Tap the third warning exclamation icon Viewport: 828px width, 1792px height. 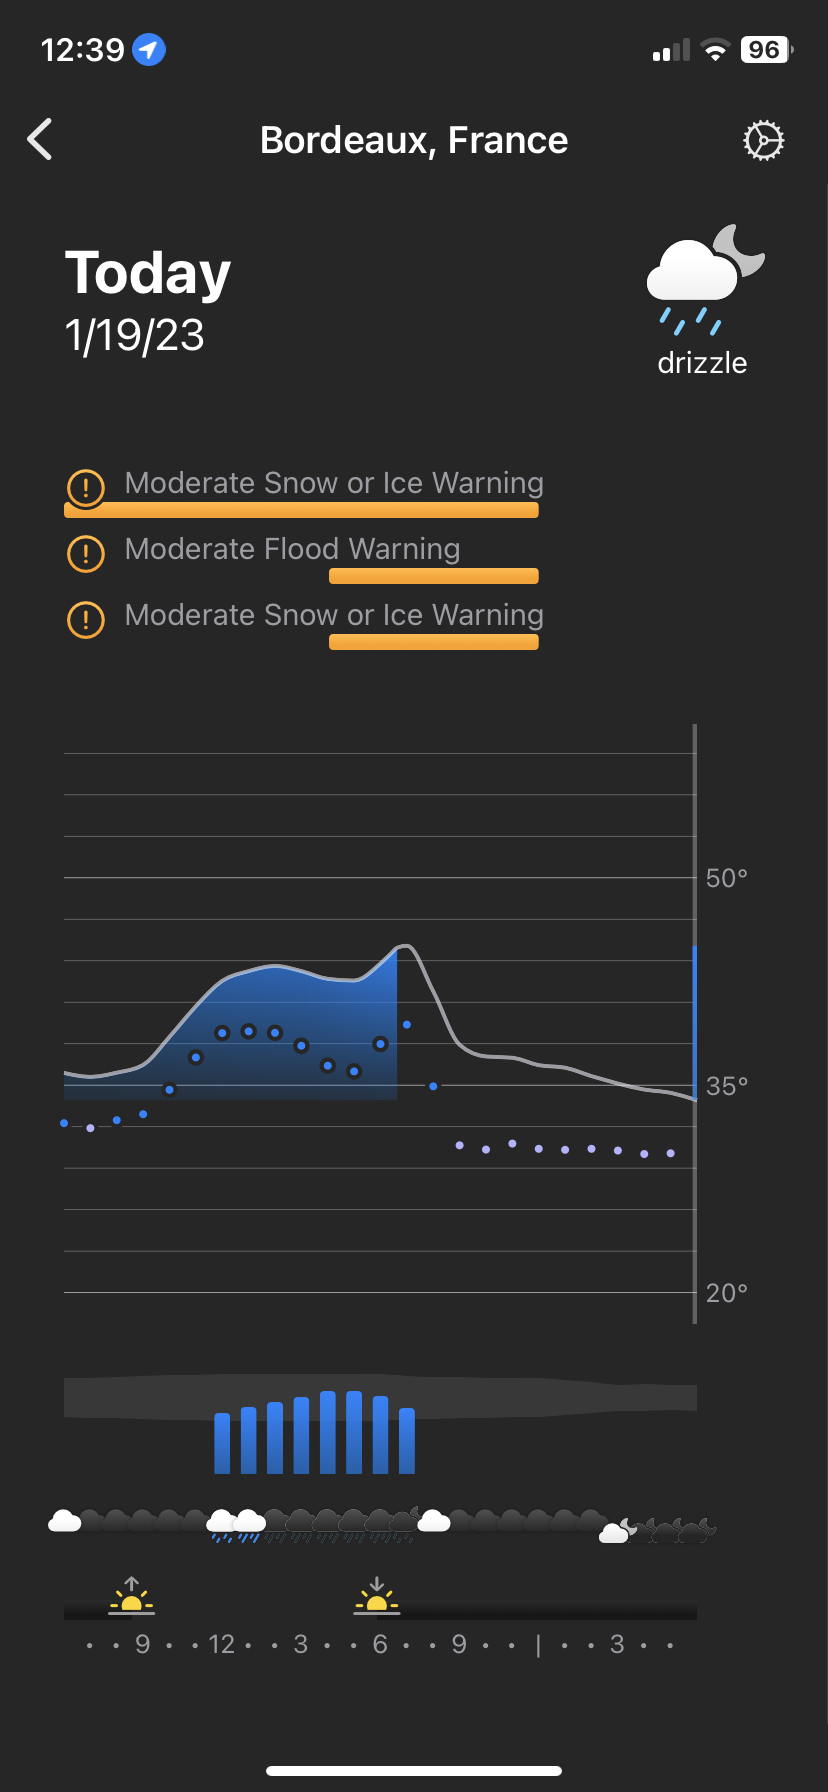coord(86,619)
